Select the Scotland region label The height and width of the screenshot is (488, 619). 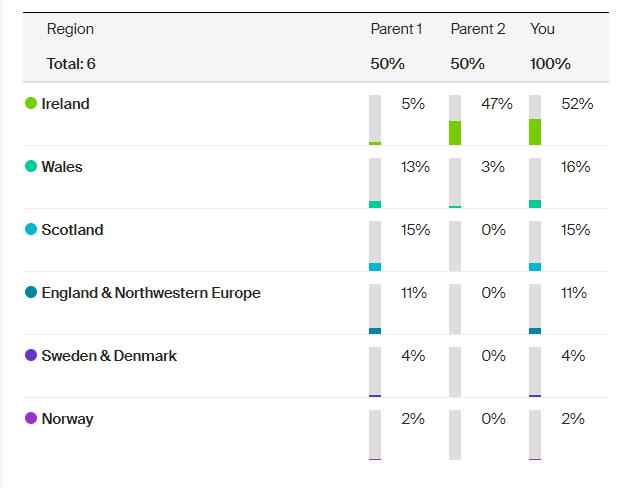(x=72, y=230)
